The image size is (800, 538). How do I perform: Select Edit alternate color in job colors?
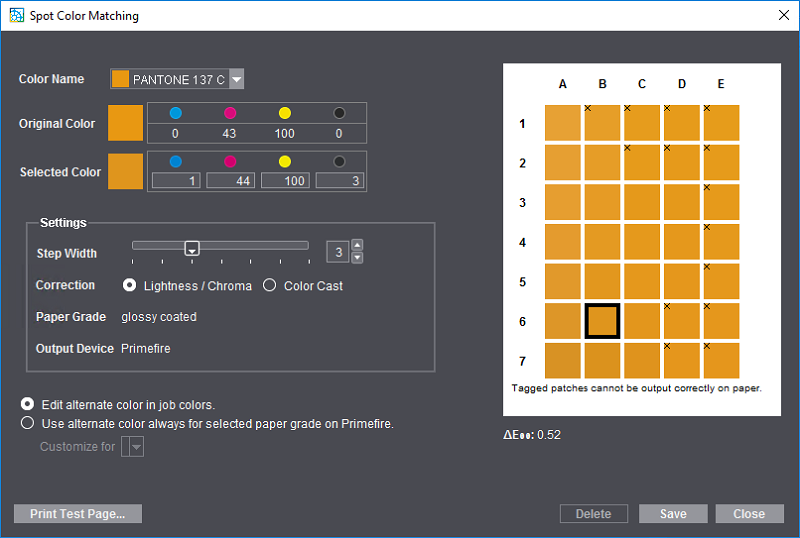click(x=28, y=404)
